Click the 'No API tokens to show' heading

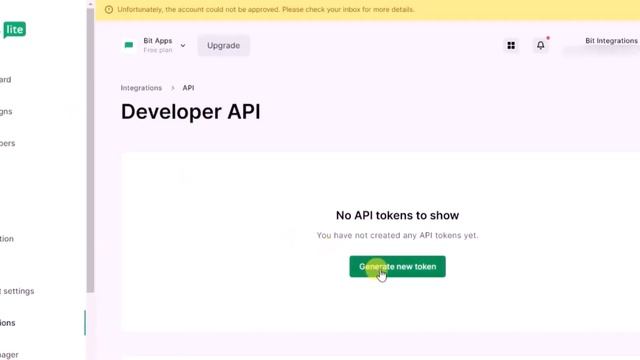[397, 216]
